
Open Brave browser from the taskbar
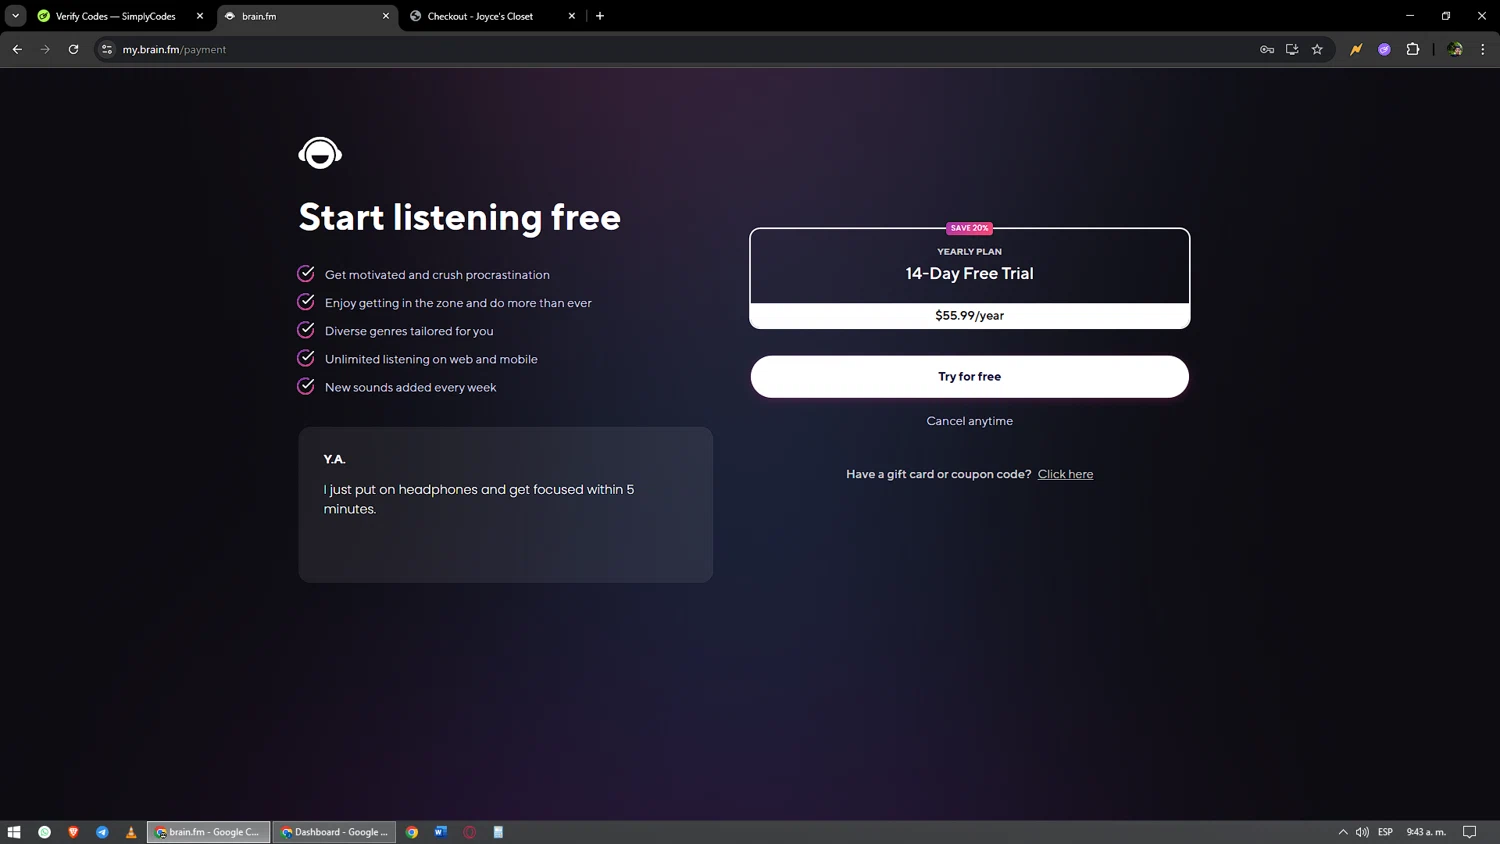tap(73, 832)
